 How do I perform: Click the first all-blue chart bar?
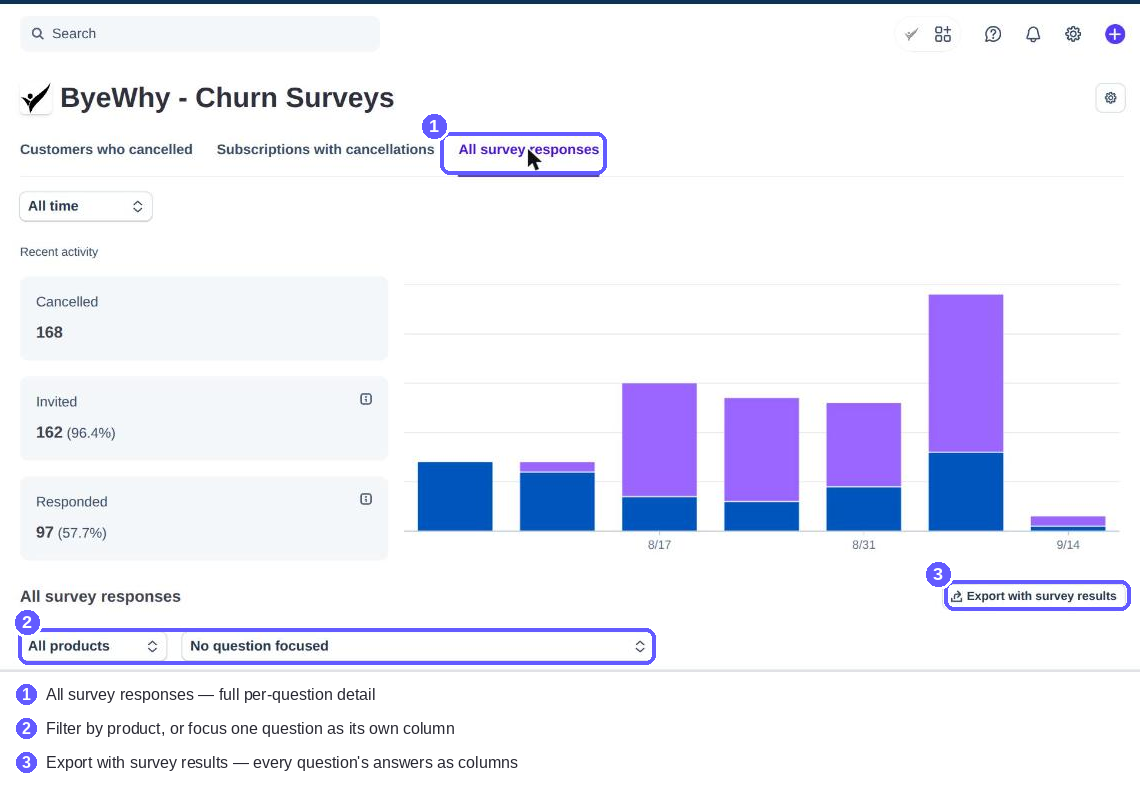(455, 497)
